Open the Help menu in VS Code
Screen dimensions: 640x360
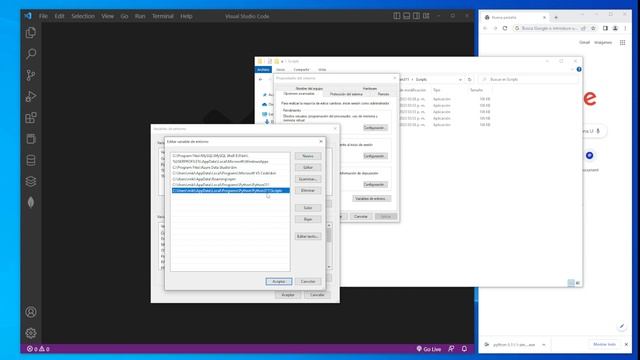point(186,16)
